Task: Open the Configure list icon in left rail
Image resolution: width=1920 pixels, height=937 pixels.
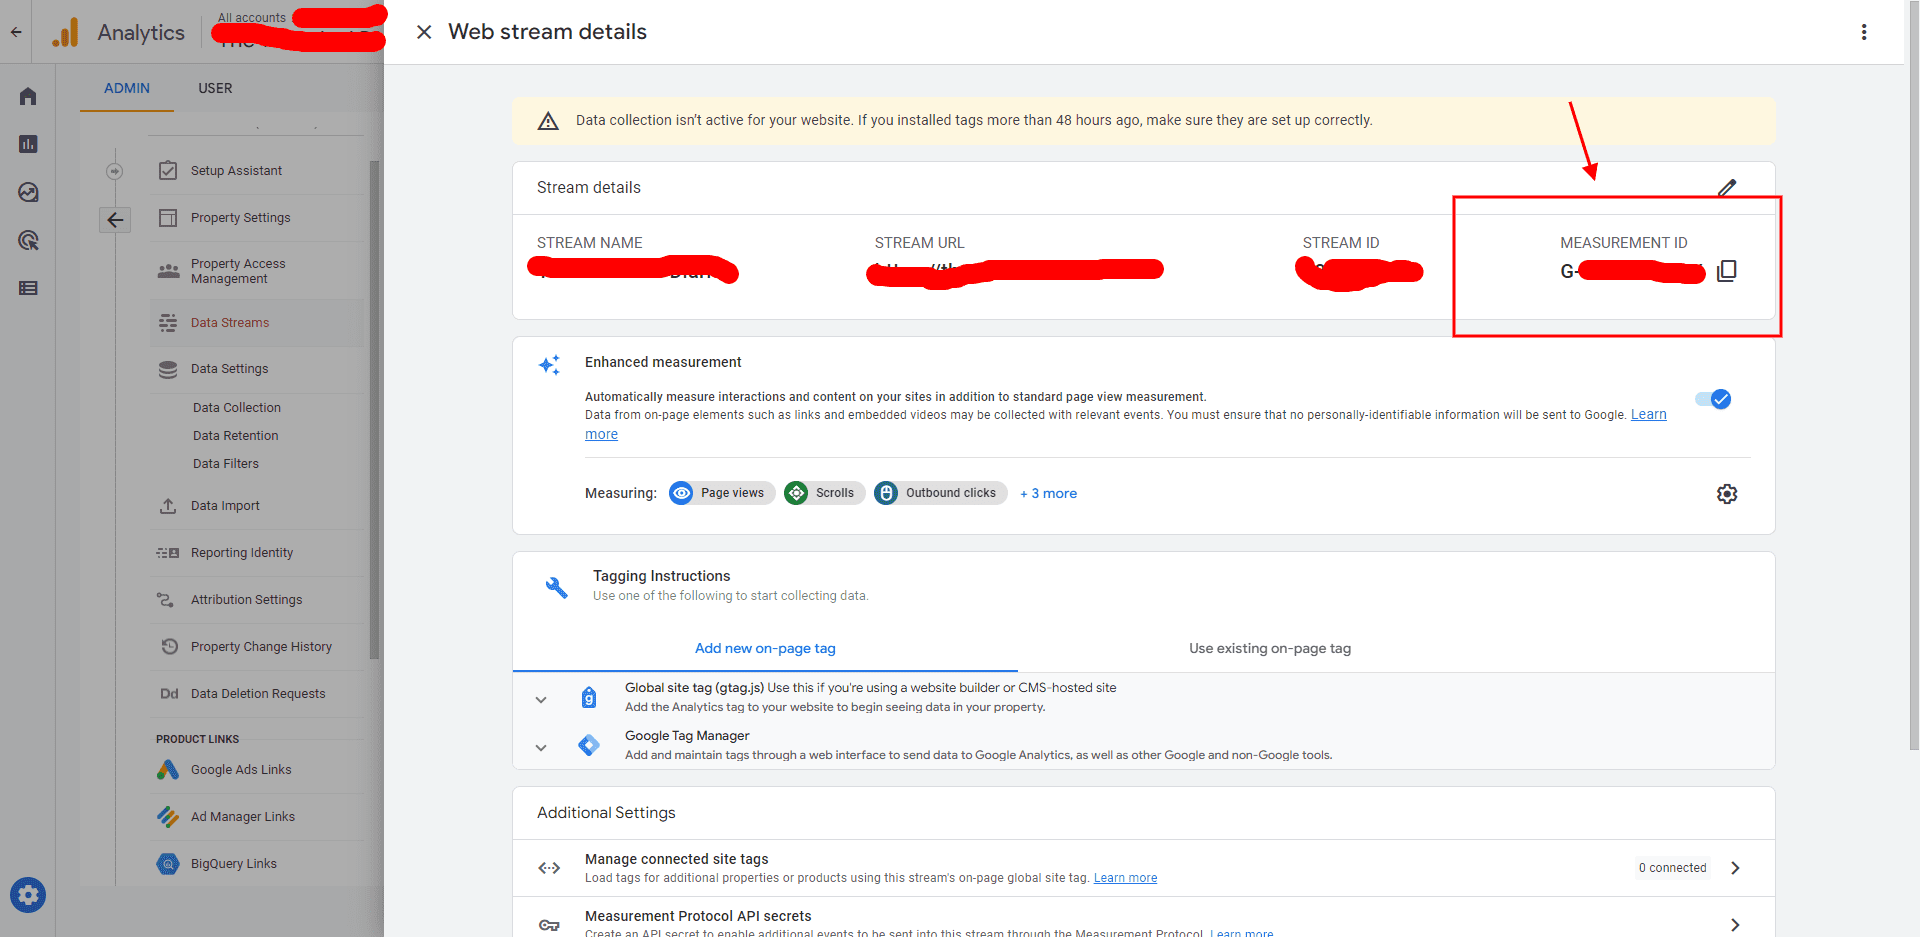Action: click(28, 288)
